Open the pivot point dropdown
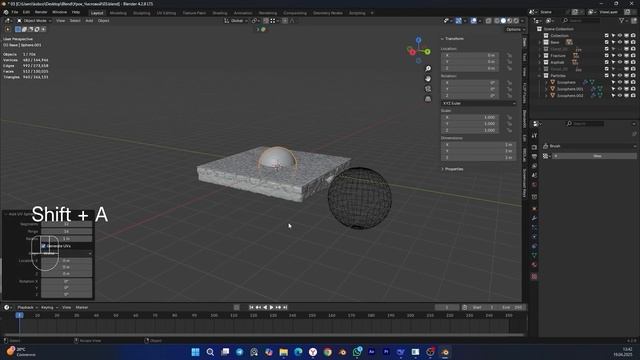 tap(256, 21)
